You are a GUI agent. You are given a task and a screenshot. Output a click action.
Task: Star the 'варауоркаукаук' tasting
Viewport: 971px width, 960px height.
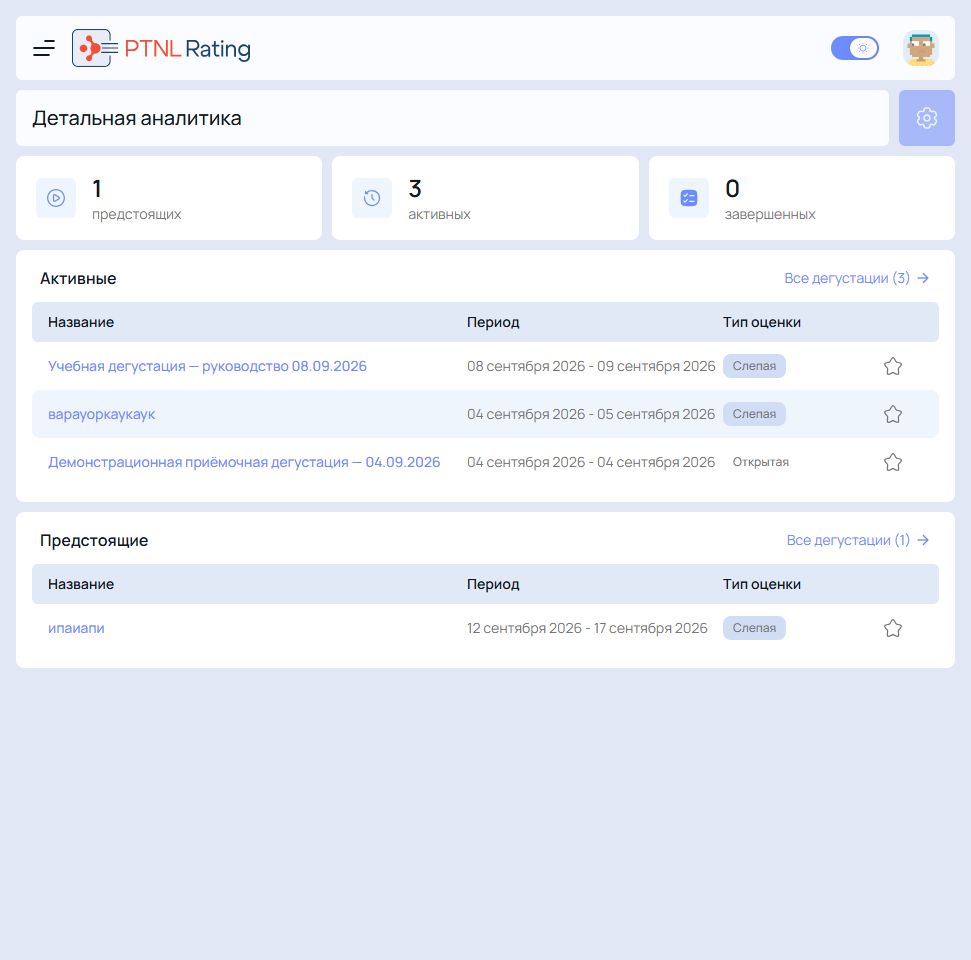click(892, 414)
